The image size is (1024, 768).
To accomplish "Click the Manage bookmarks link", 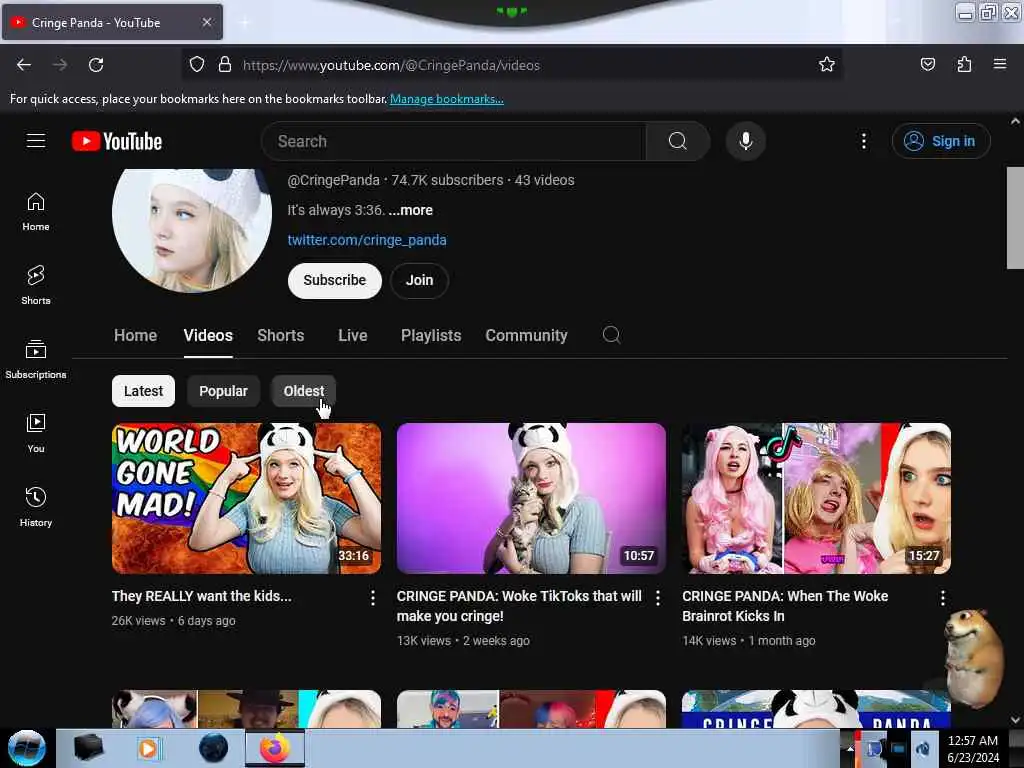I will [x=447, y=99].
